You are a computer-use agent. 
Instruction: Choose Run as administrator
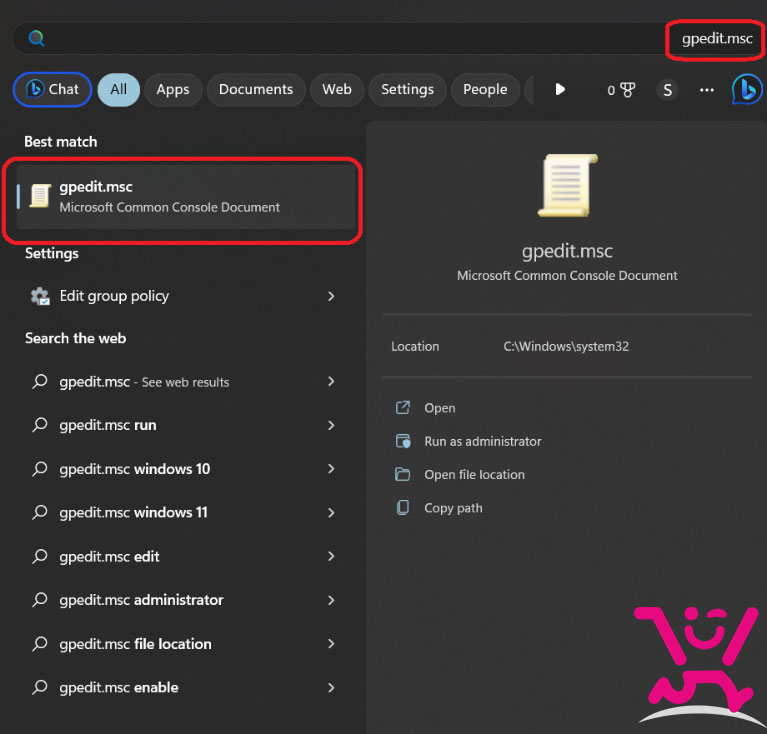point(483,442)
